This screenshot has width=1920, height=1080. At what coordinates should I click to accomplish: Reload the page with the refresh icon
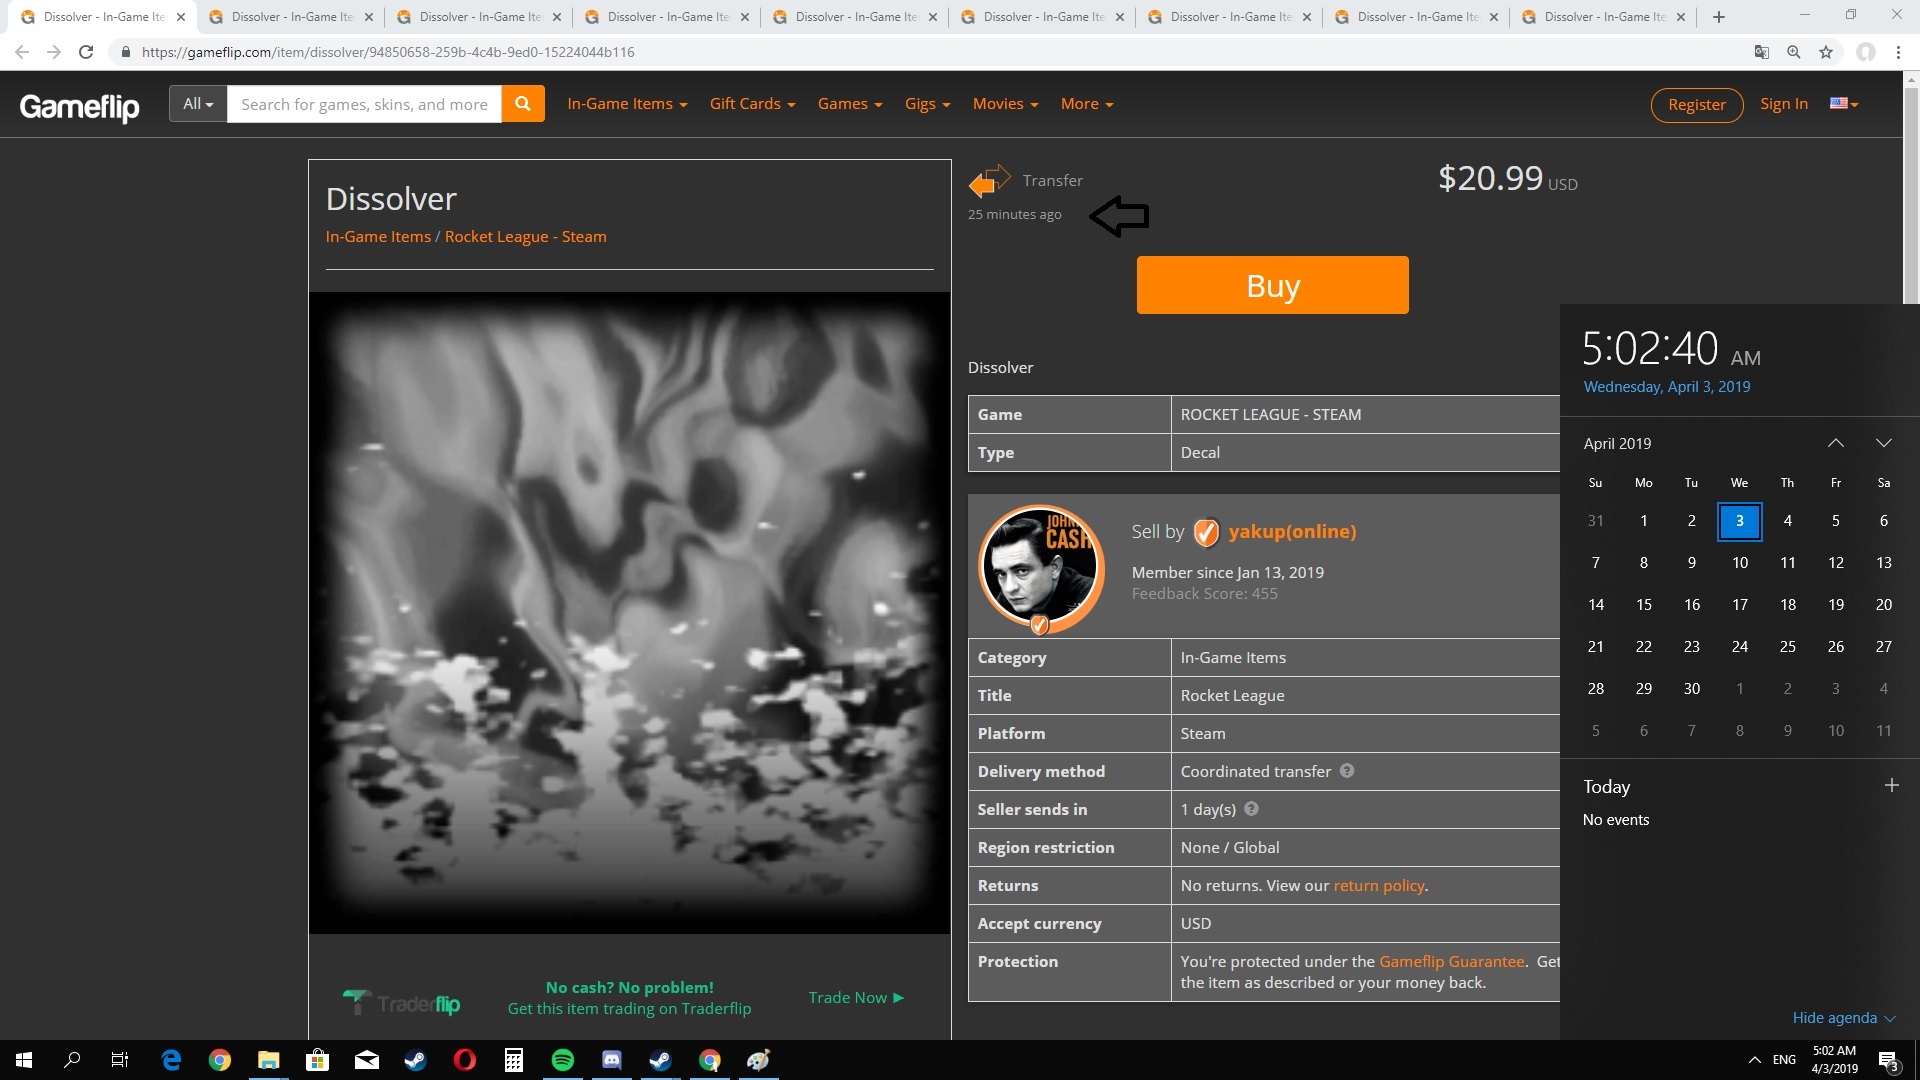click(x=86, y=52)
